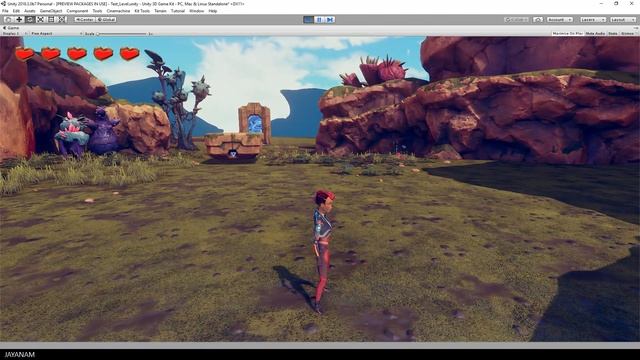Open the Tutorial menu
The width and height of the screenshot is (640, 360).
click(178, 11)
